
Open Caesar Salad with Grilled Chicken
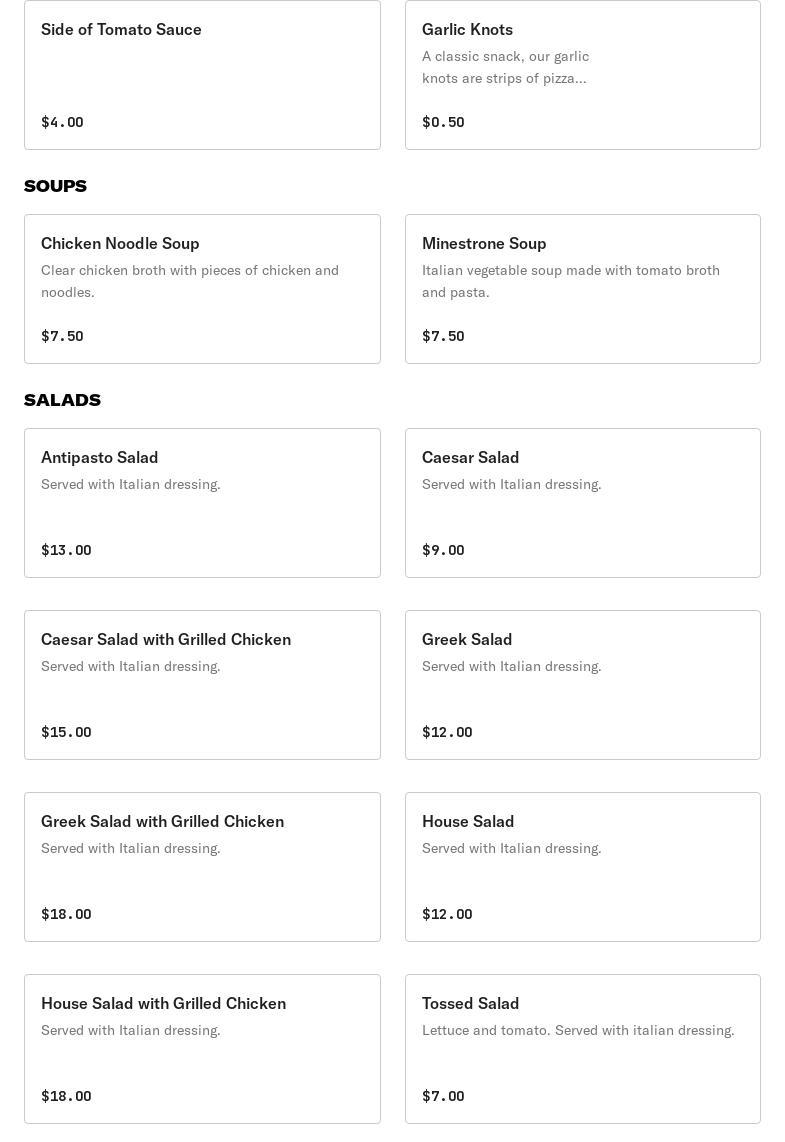202,685
